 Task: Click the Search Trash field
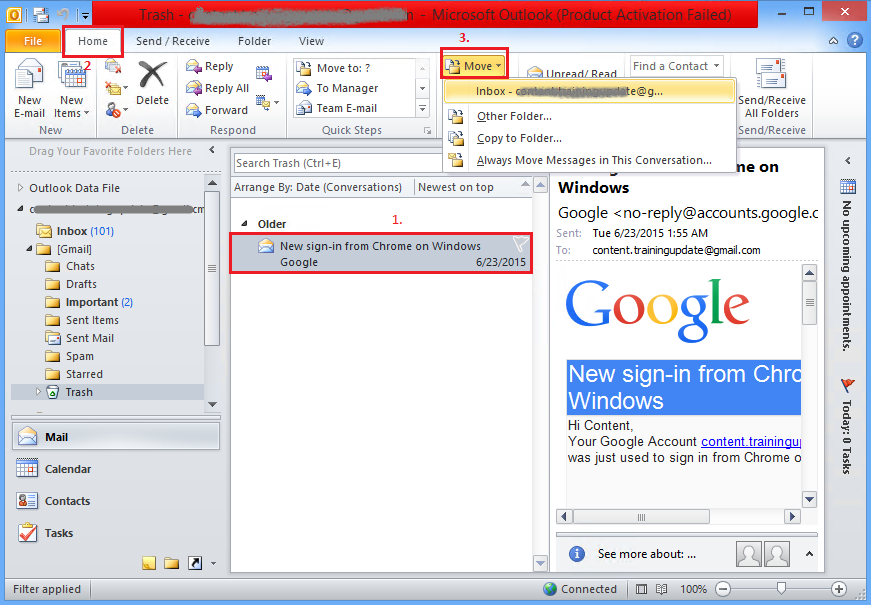pyautogui.click(x=338, y=163)
